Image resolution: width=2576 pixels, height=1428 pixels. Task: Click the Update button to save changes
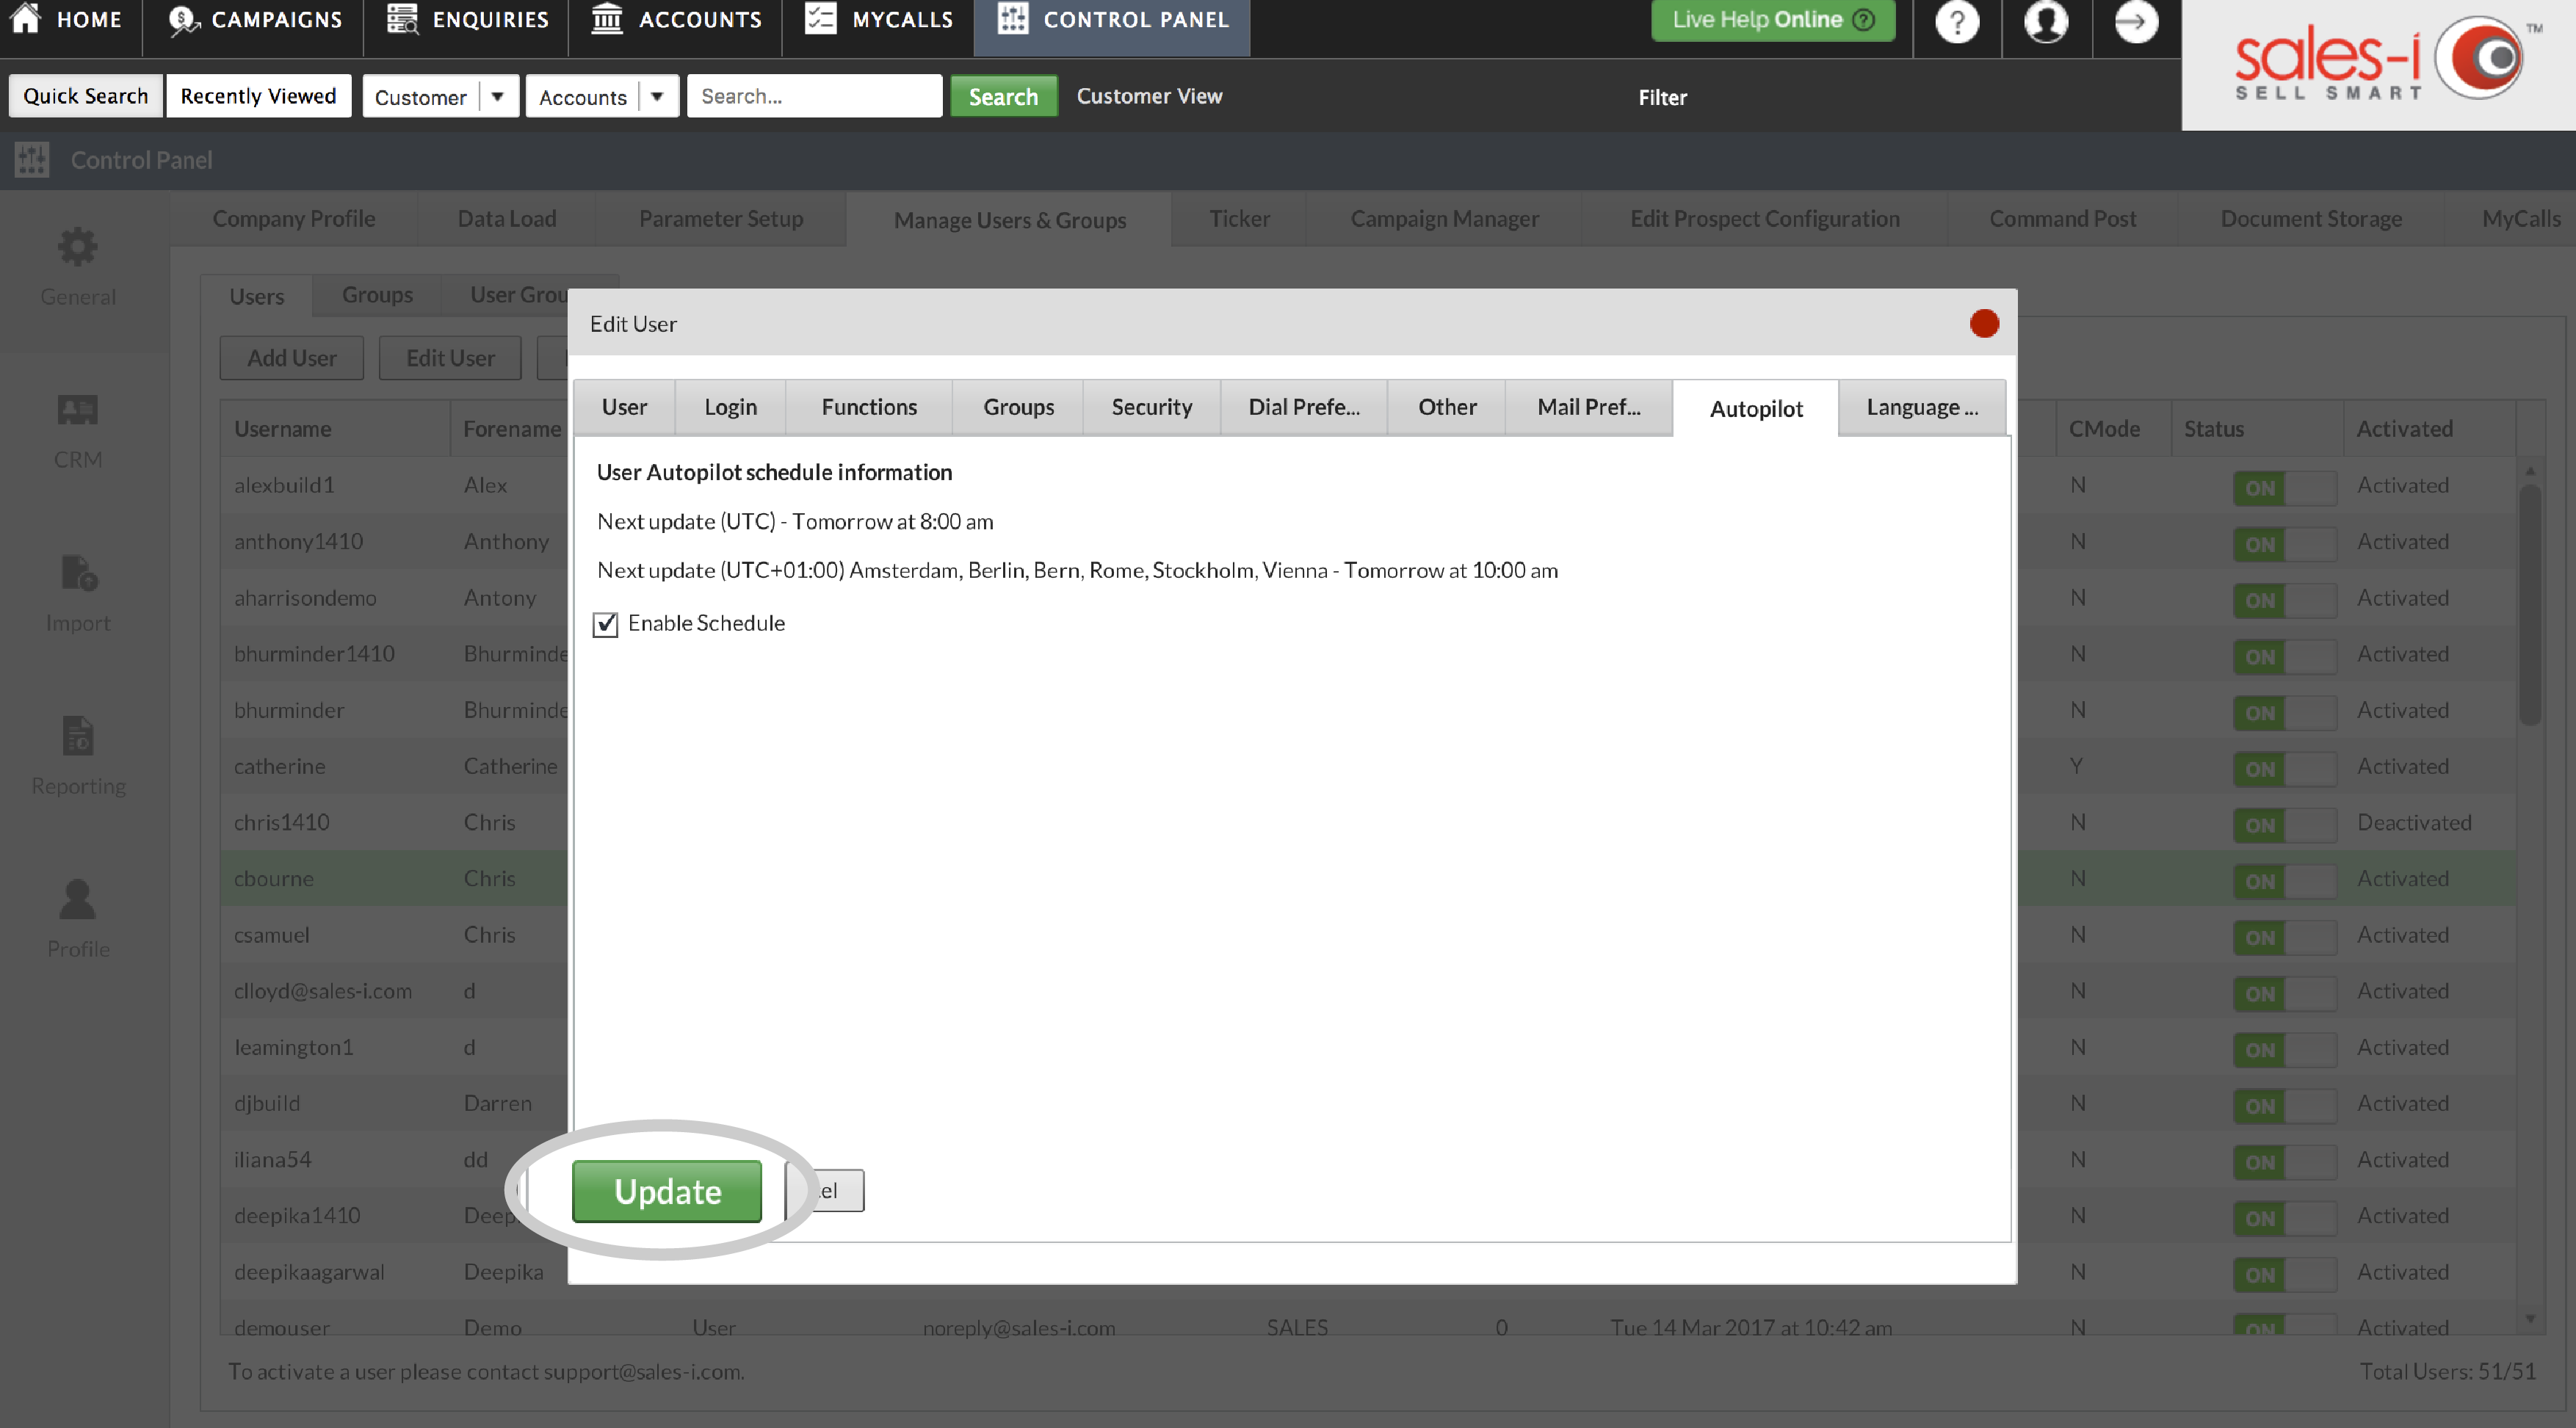pyautogui.click(x=667, y=1191)
